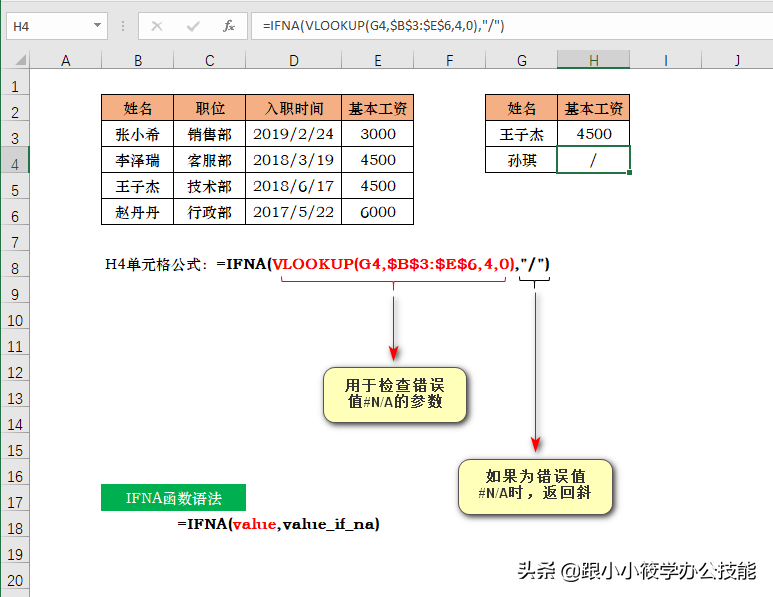Click cell H3 showing 4500
The width and height of the screenshot is (773, 597).
(594, 134)
